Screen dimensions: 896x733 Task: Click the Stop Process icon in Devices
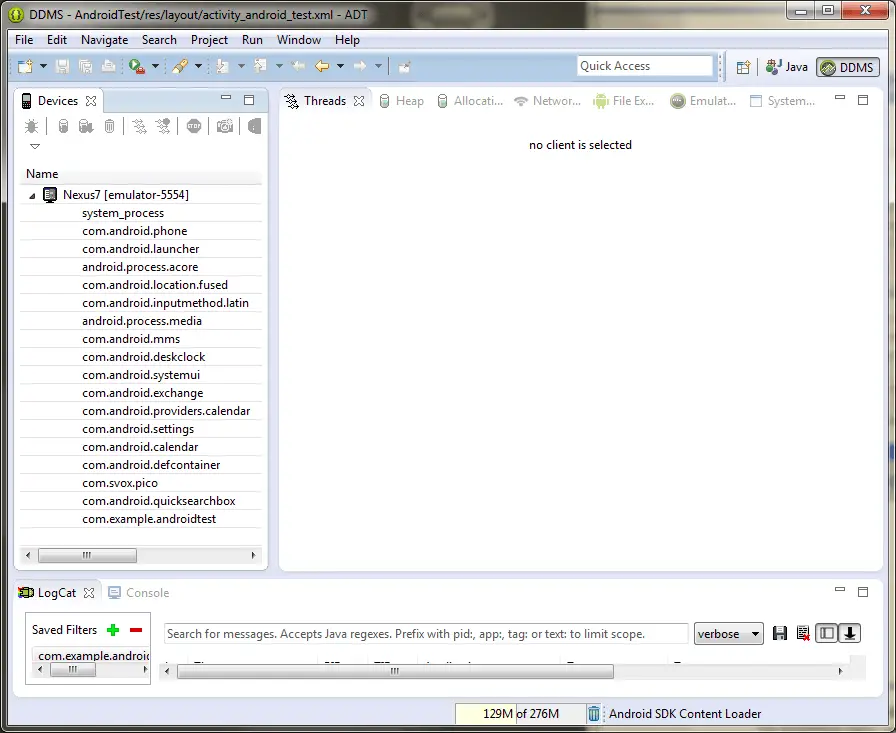coord(194,126)
